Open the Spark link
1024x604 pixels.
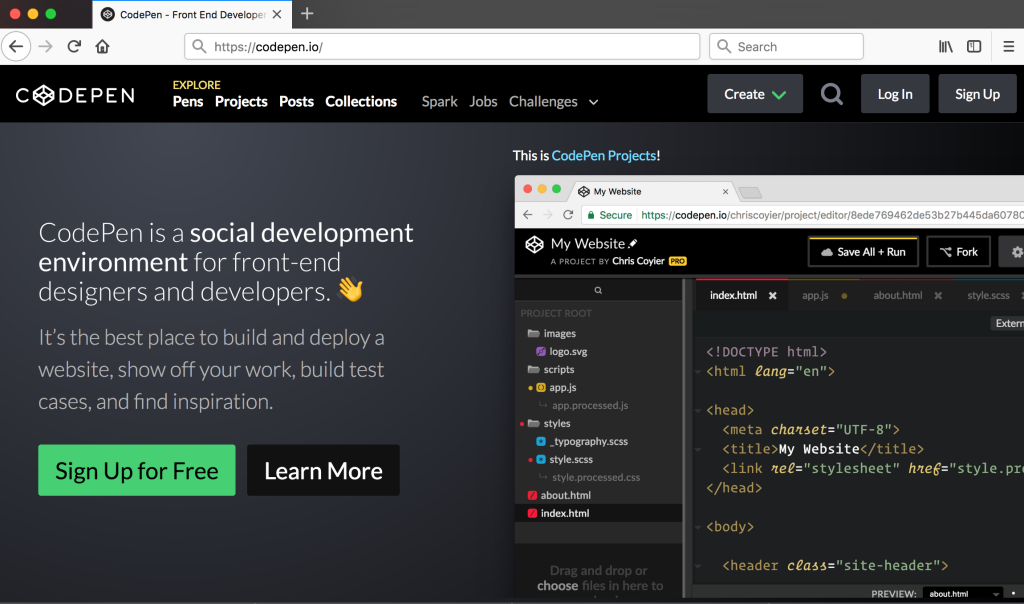(x=440, y=101)
